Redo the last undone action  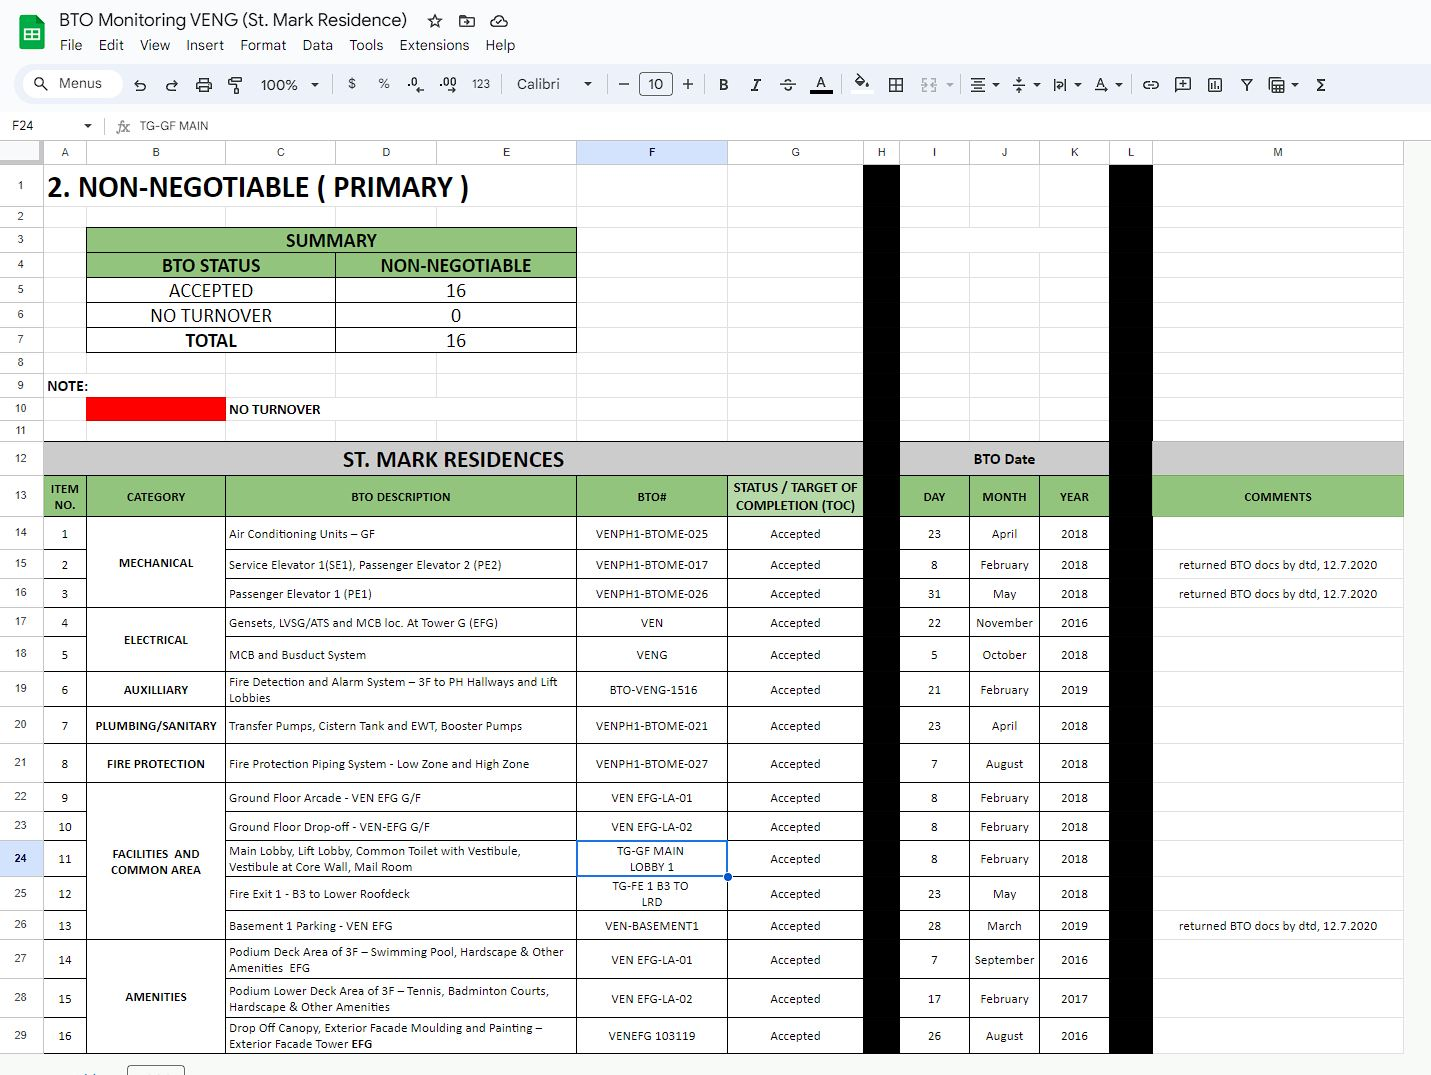[172, 85]
